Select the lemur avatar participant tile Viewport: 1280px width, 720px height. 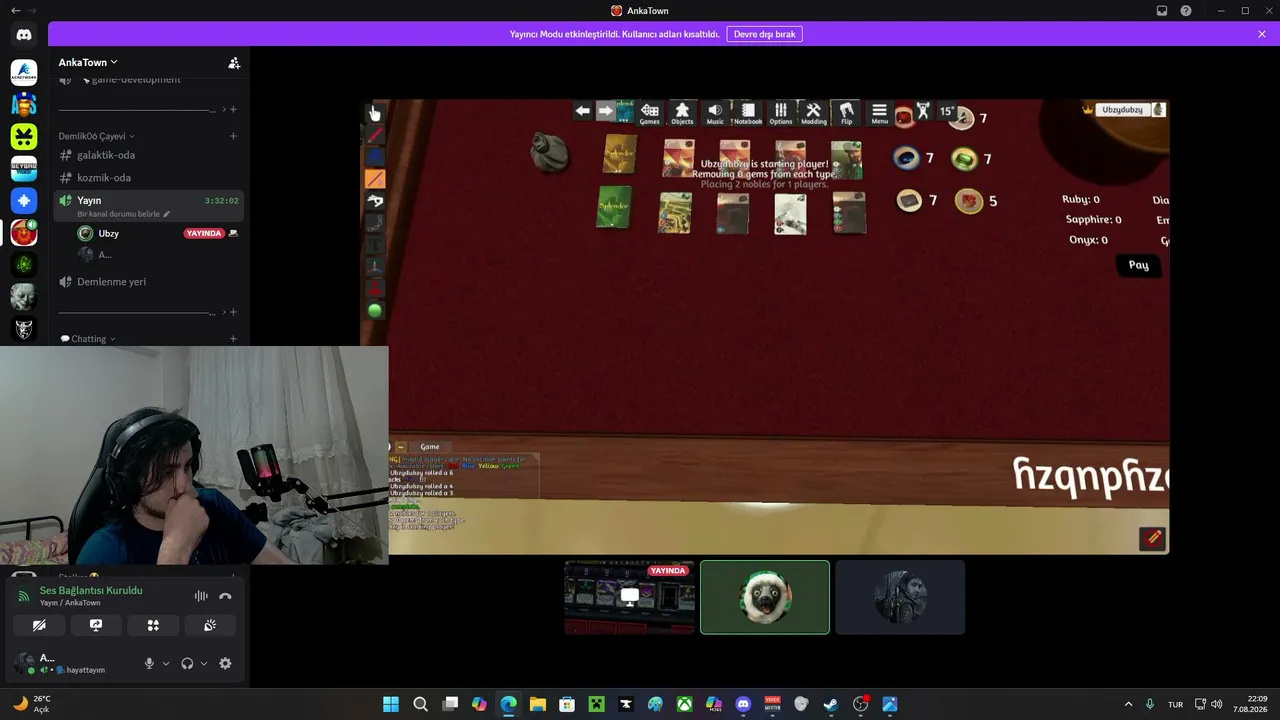click(765, 597)
